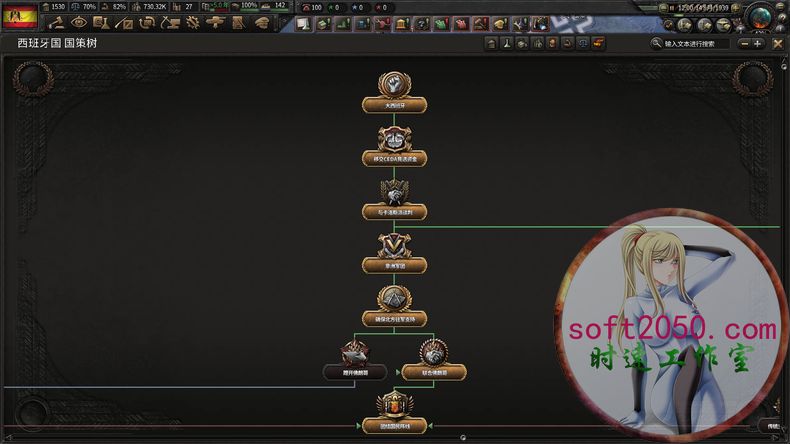Select the CEDA focus node

point(393,145)
